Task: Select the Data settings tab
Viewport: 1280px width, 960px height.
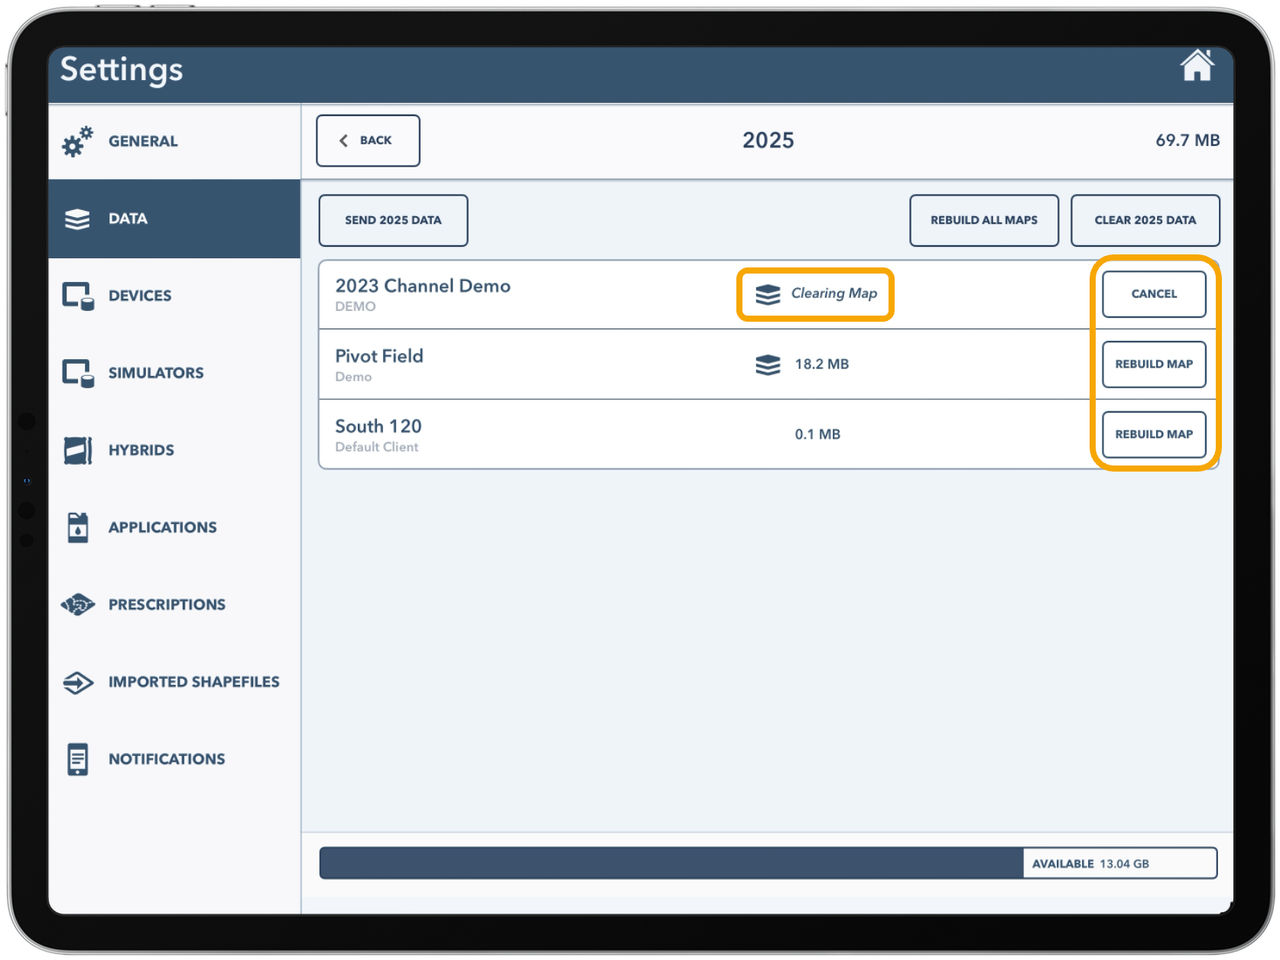Action: (174, 219)
